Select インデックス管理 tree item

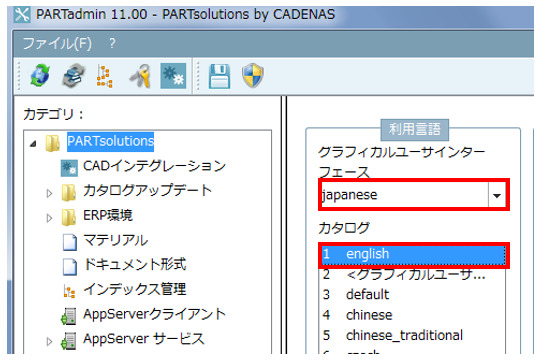coord(135,289)
